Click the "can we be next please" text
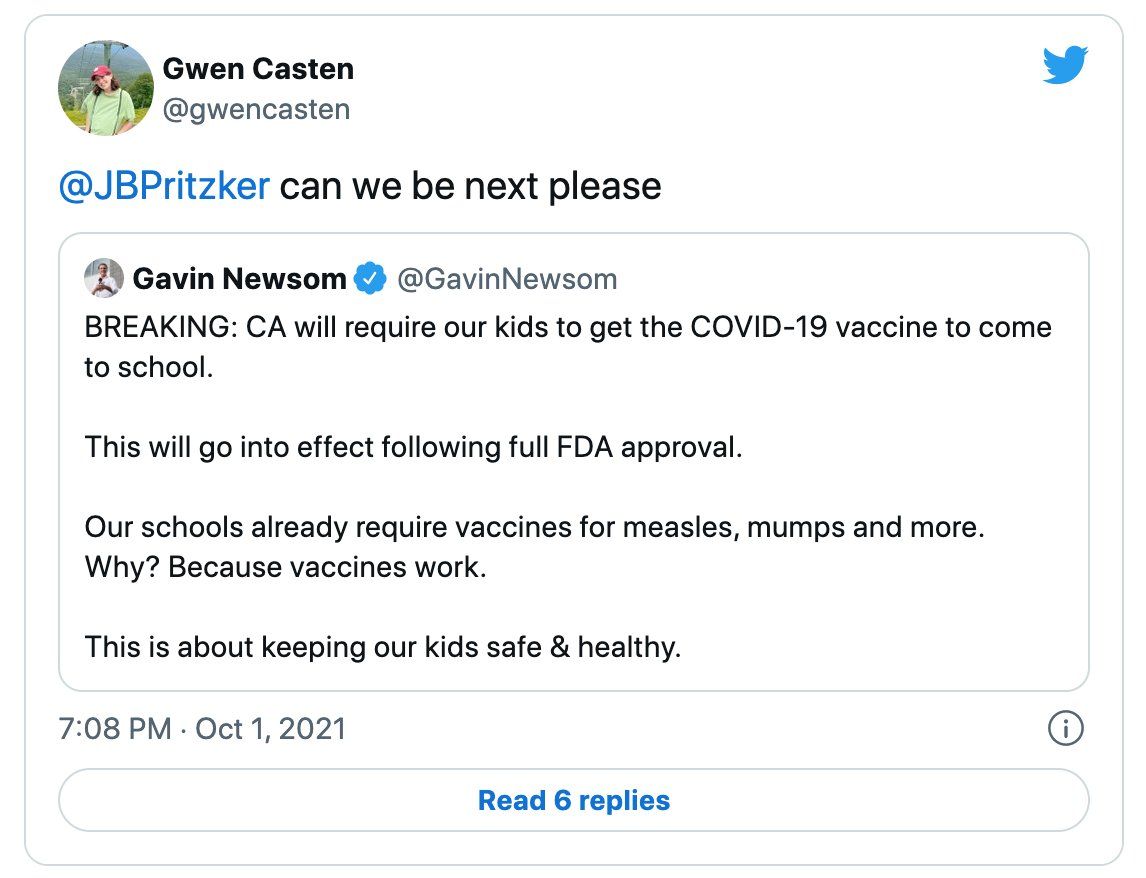The width and height of the screenshot is (1146, 878). tap(471, 186)
